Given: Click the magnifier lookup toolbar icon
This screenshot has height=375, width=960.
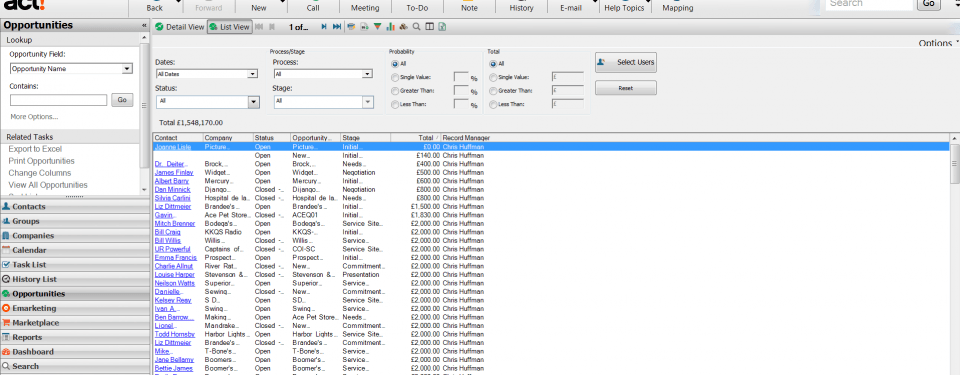Looking at the screenshot, I should [416, 27].
